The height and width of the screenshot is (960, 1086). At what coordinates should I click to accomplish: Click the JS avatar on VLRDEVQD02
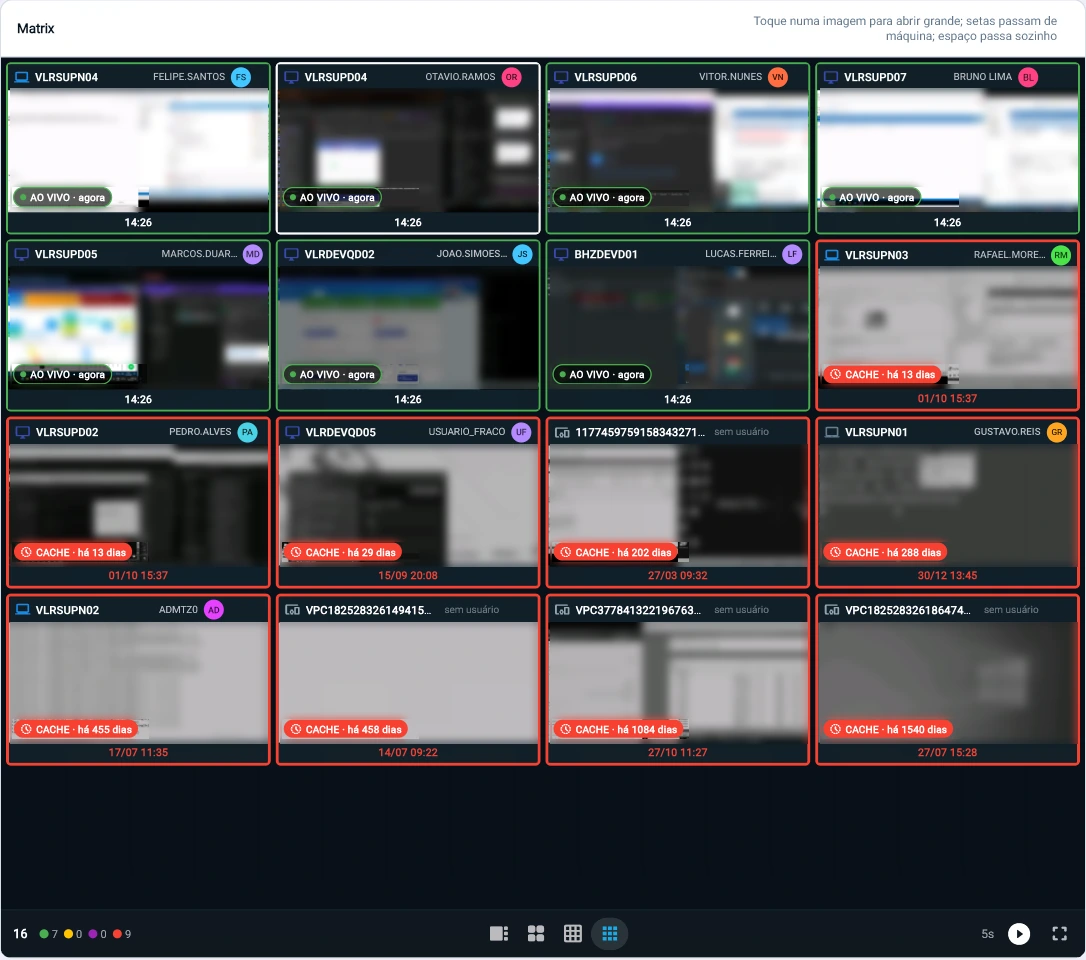click(x=522, y=254)
